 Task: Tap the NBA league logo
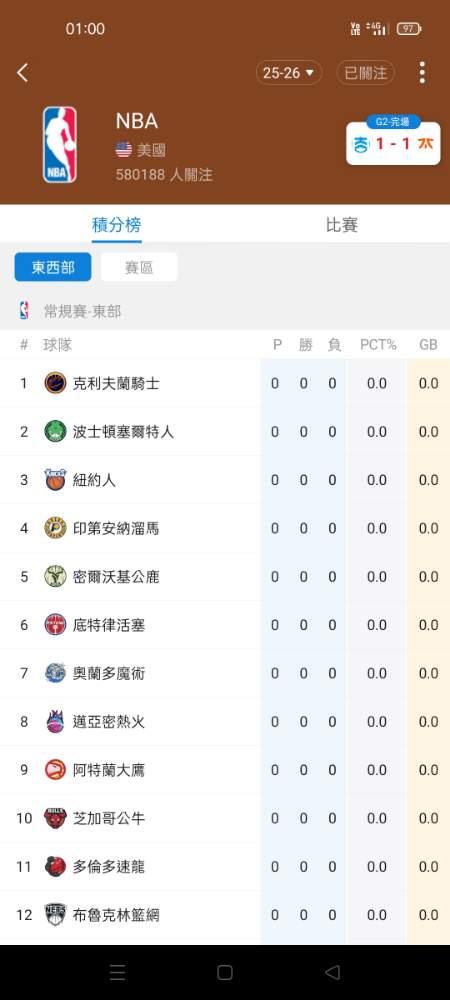[x=60, y=145]
